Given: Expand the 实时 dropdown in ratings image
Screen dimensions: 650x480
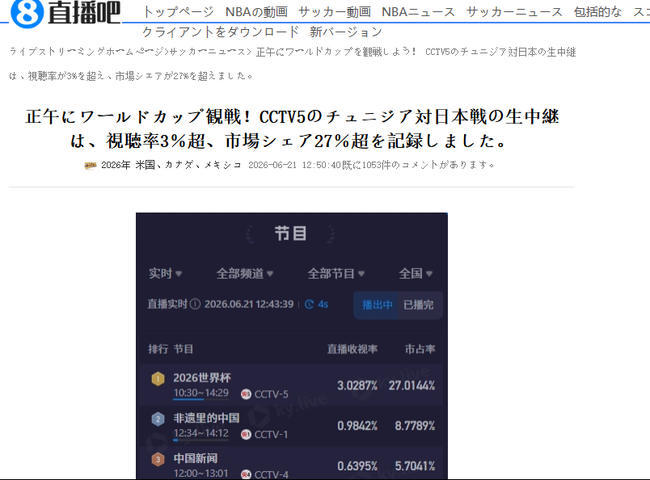Looking at the screenshot, I should 165,274.
